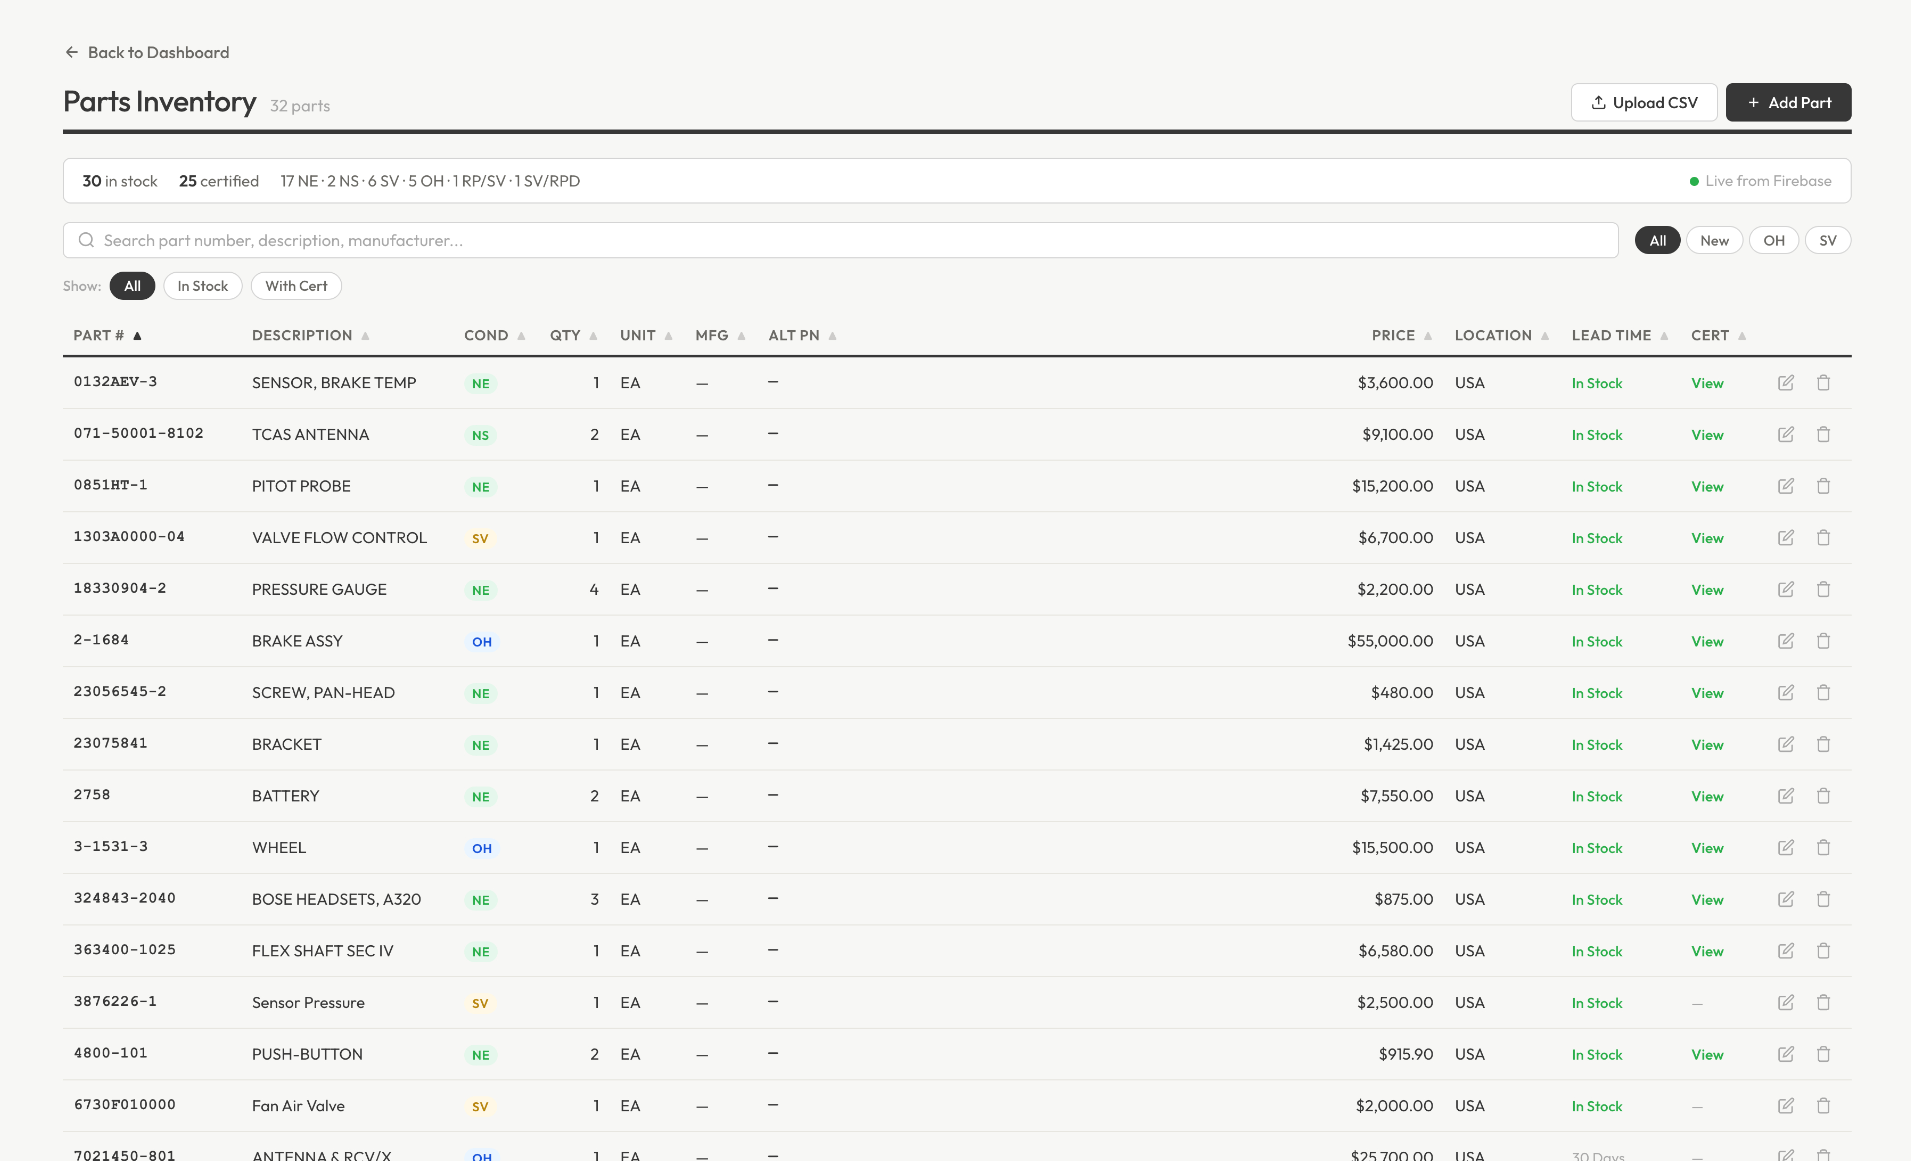This screenshot has width=1911, height=1161.
Task: Select the New condition filter chip
Action: click(1714, 240)
